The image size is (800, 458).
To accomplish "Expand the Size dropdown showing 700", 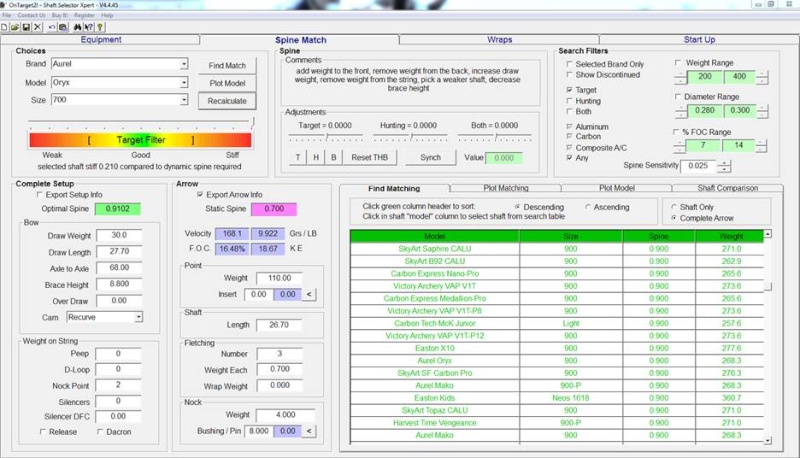I will pos(184,99).
